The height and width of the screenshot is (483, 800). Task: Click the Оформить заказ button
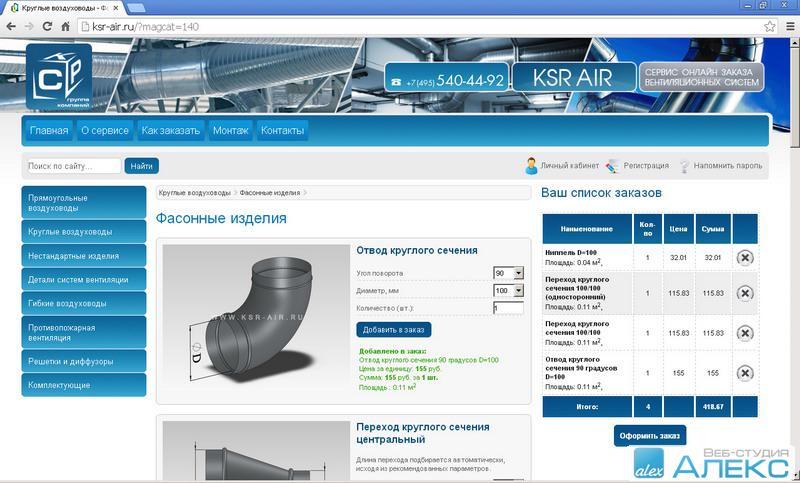649,436
